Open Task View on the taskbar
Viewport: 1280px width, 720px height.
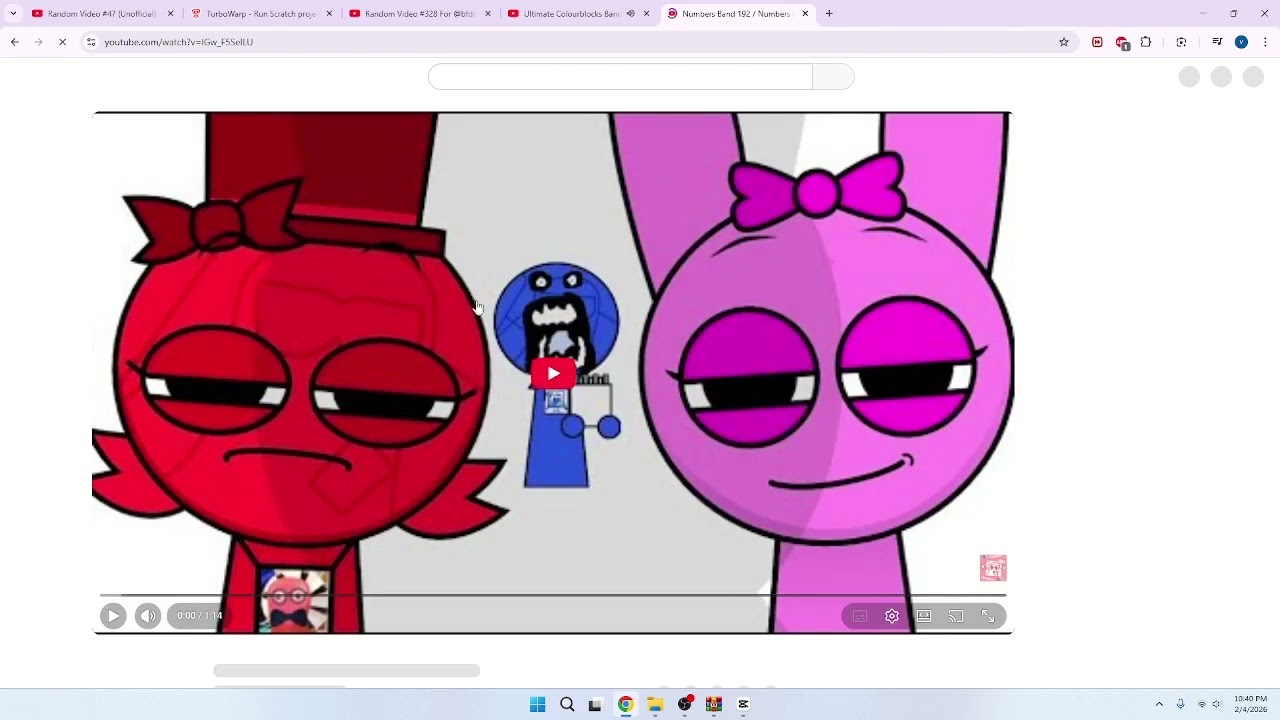click(596, 705)
